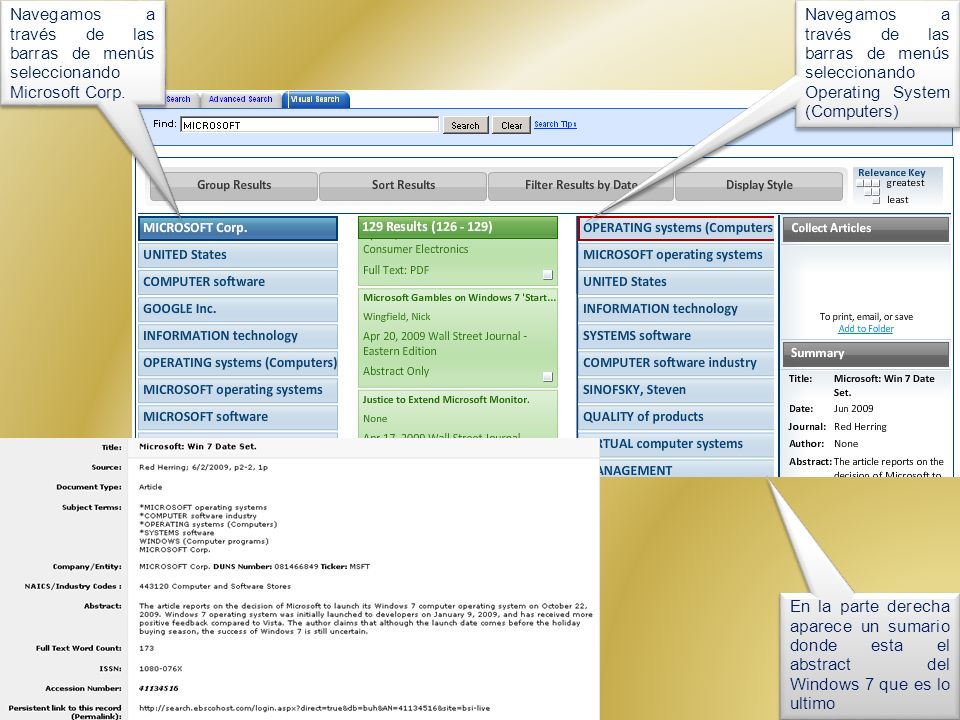This screenshot has width=960, height=720.
Task: Click the permalink URL in the record
Action: coord(315,708)
